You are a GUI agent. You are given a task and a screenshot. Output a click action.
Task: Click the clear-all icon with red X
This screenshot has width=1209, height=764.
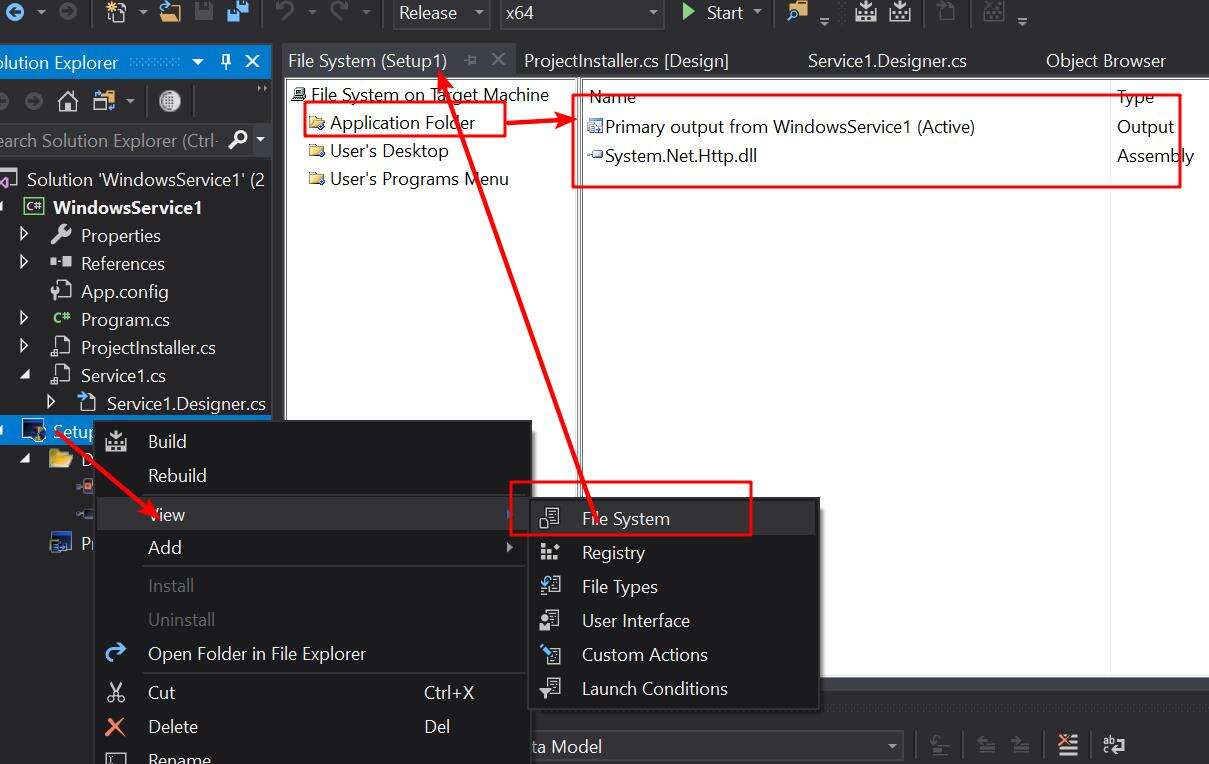coord(1067,745)
